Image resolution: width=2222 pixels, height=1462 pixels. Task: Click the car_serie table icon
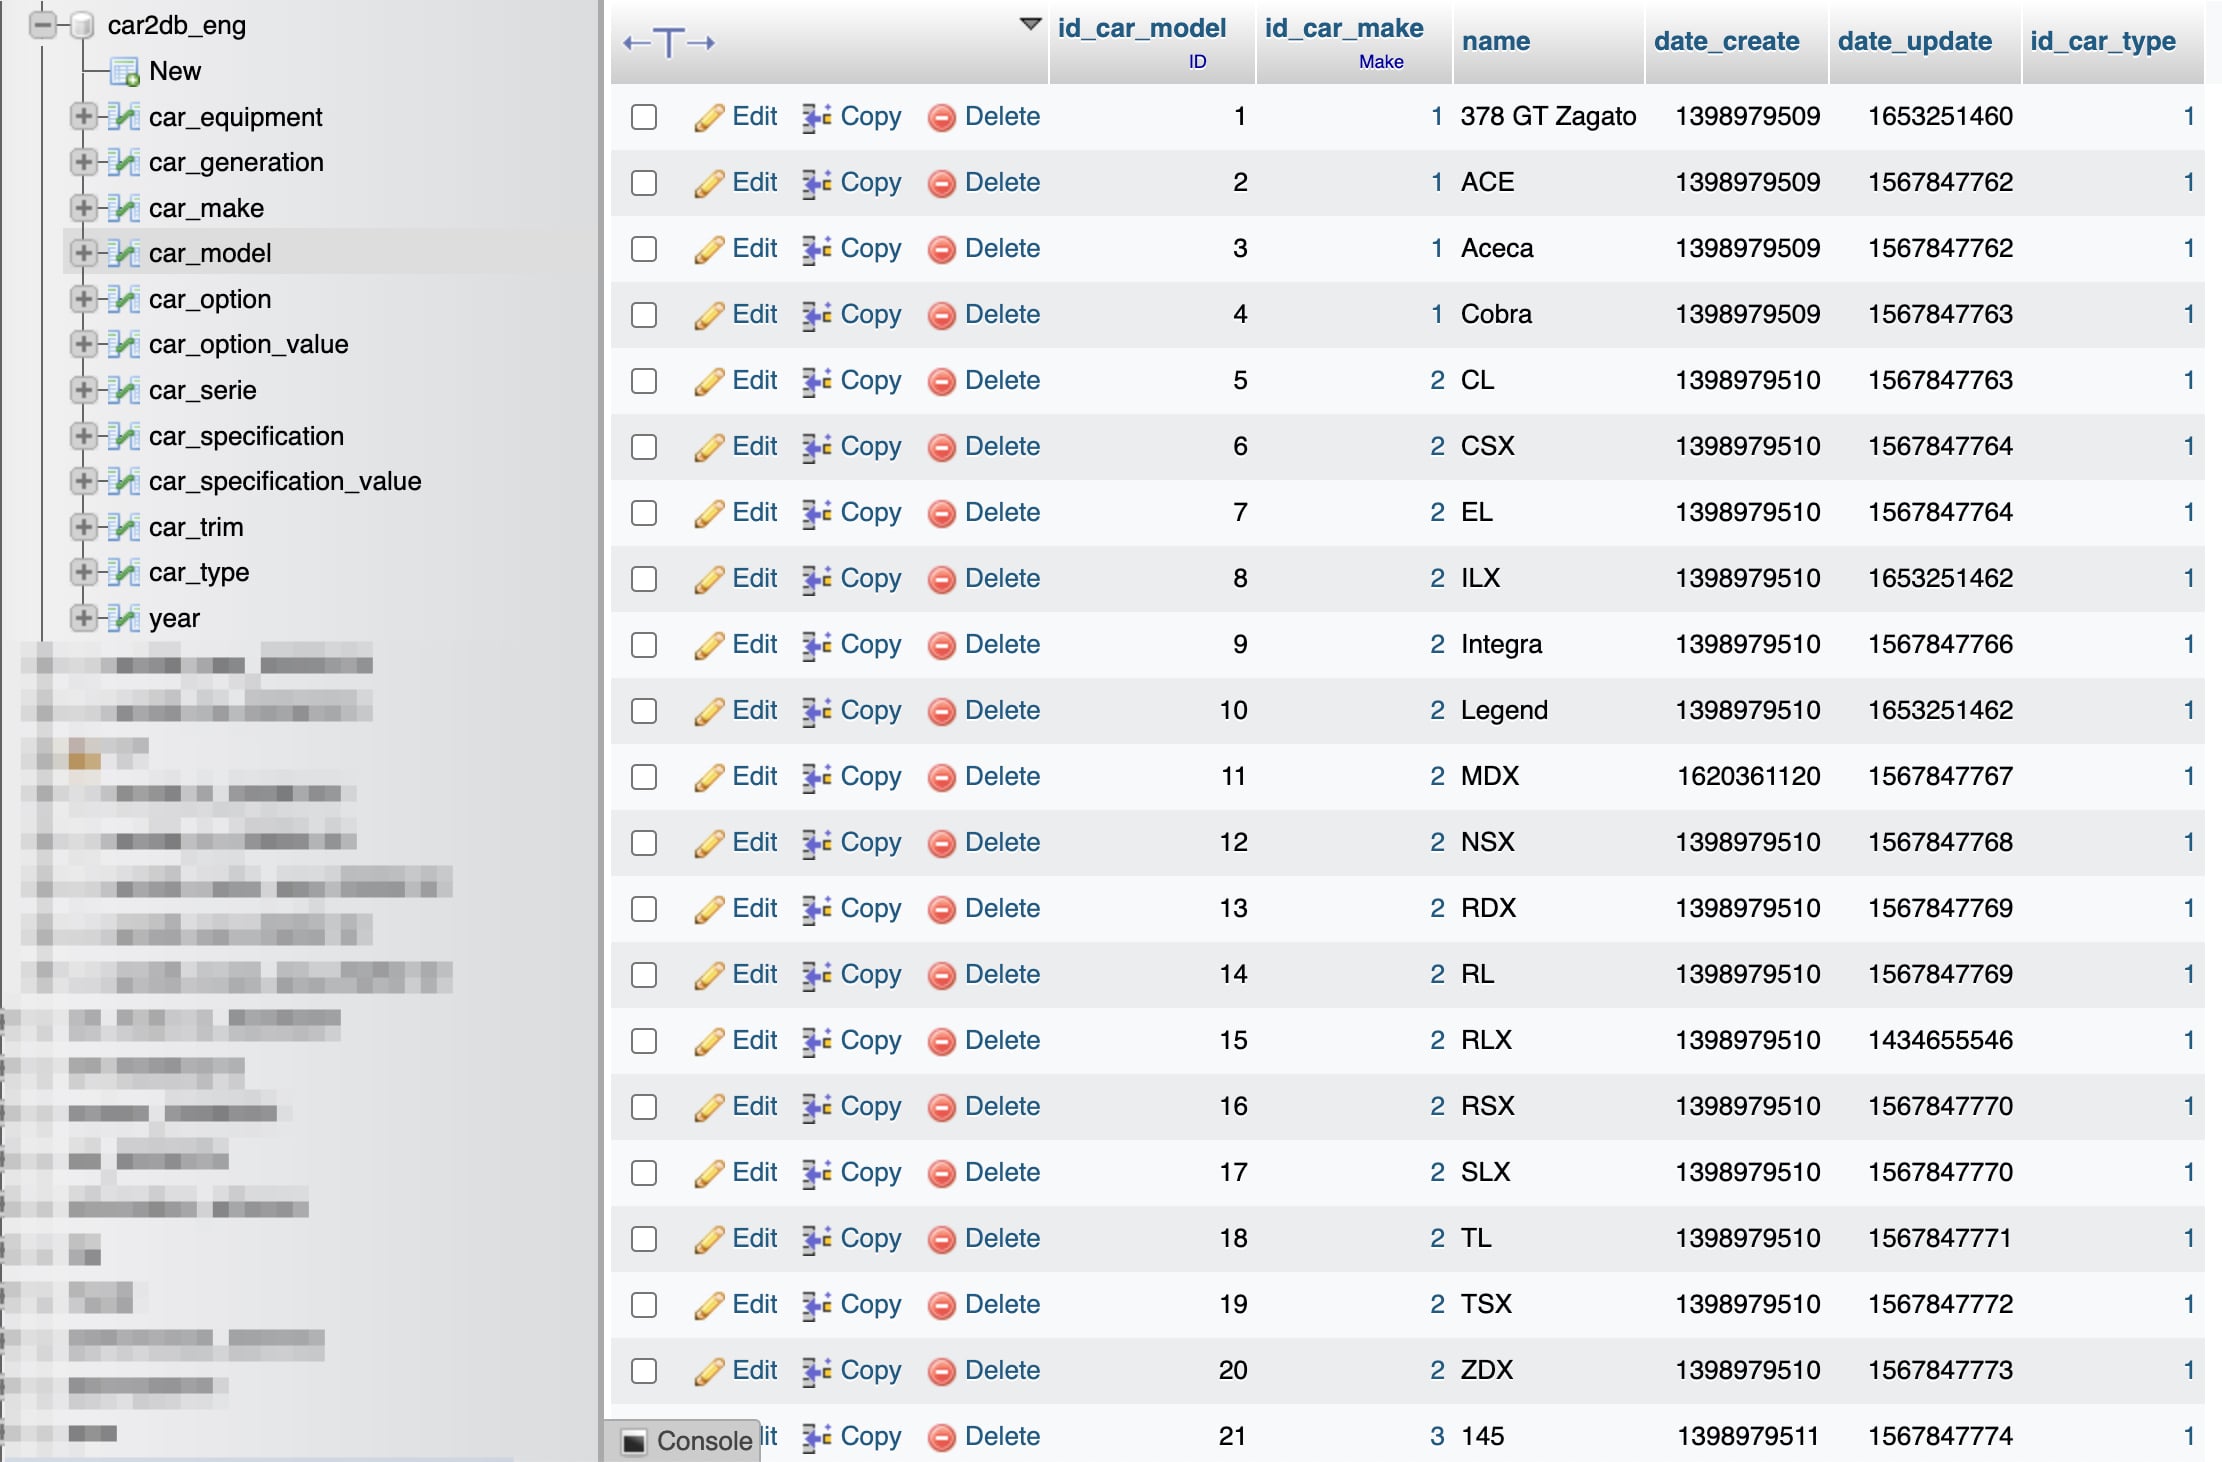tap(123, 390)
